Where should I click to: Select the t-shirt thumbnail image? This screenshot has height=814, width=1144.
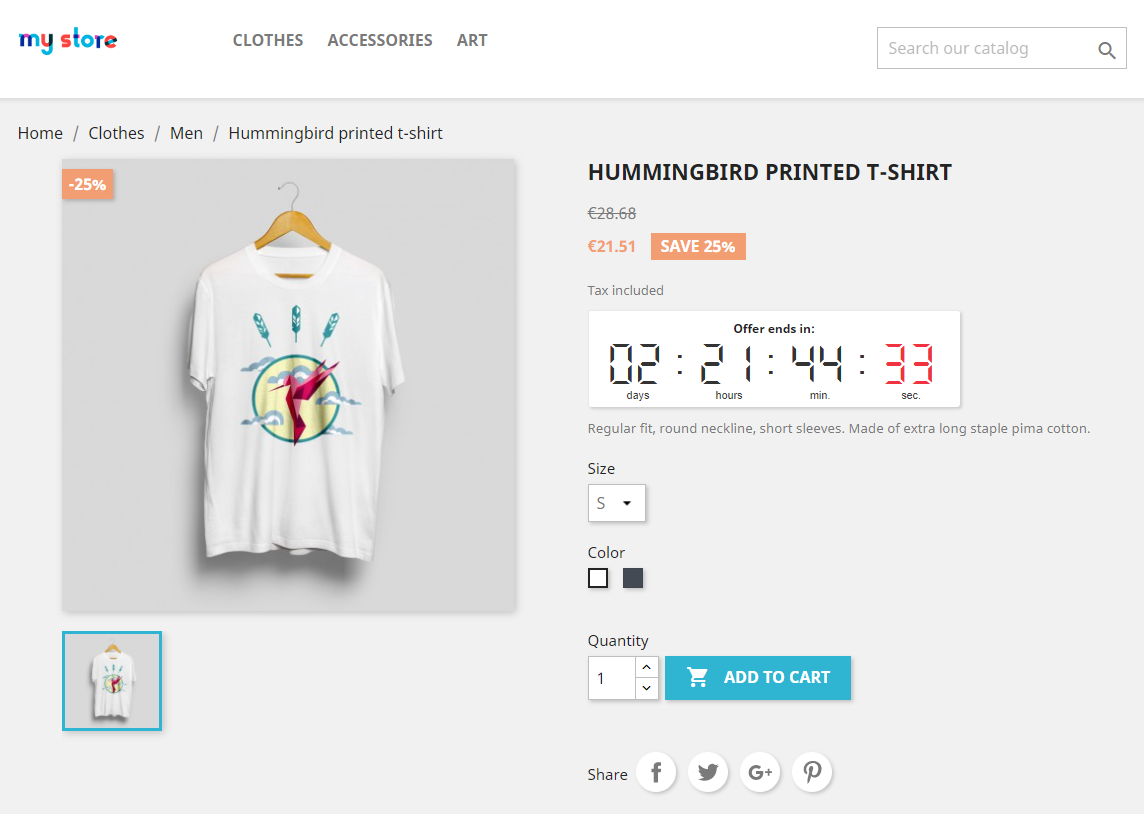point(112,681)
